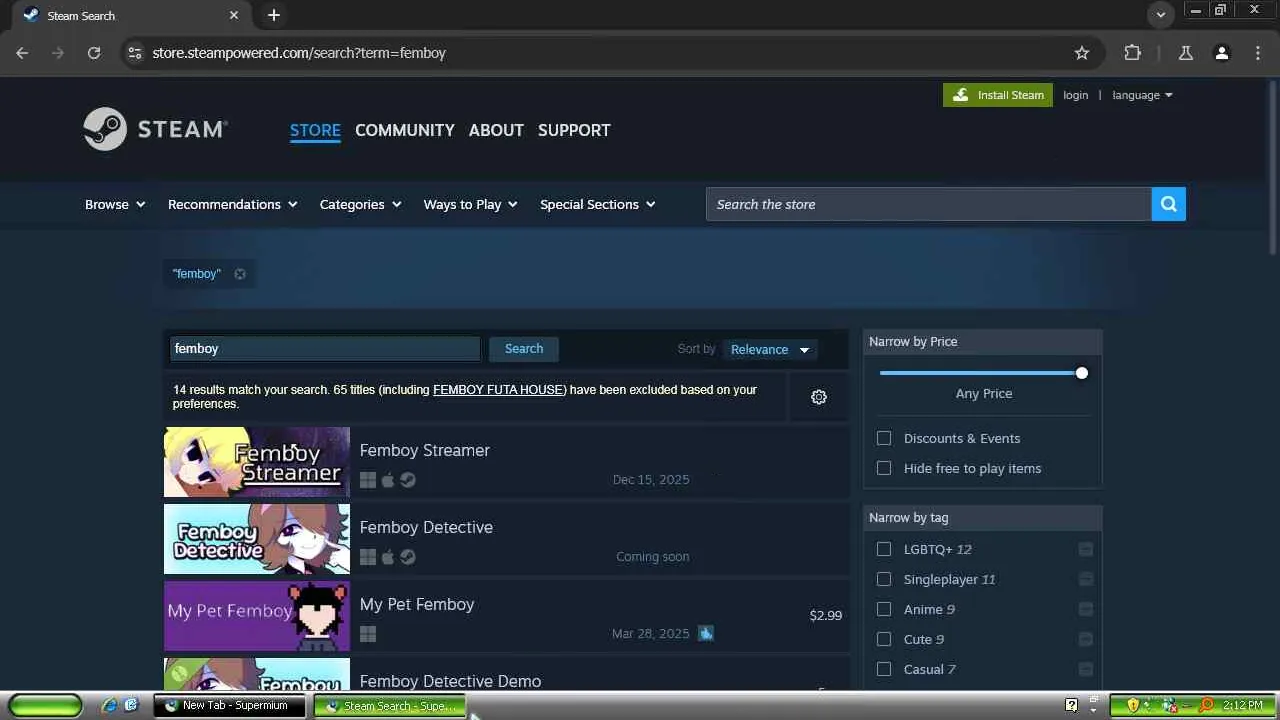Open the browser profile icon

pyautogui.click(x=1222, y=53)
